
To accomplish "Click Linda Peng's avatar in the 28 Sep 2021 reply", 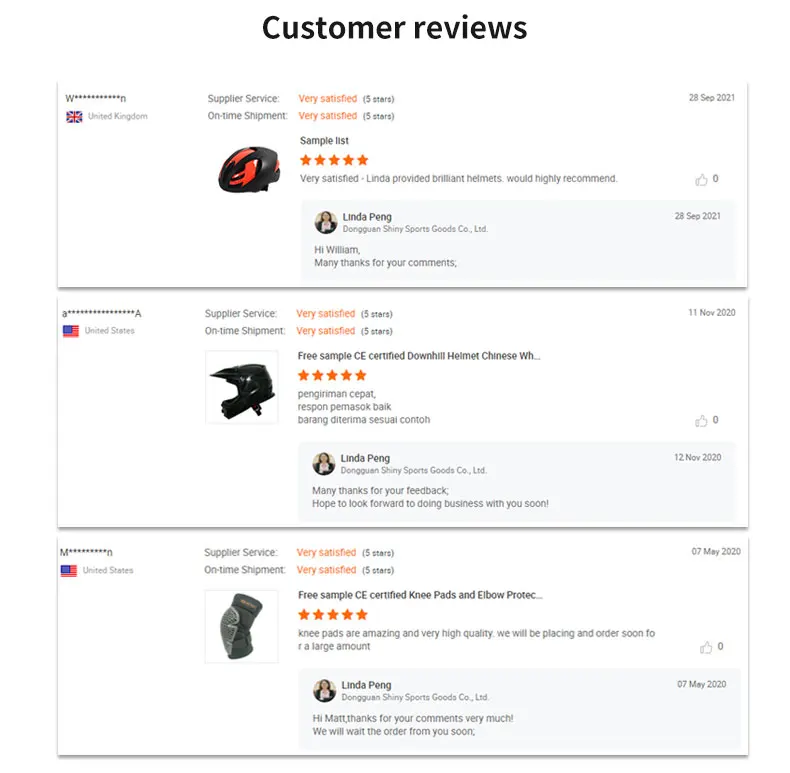I will point(325,222).
